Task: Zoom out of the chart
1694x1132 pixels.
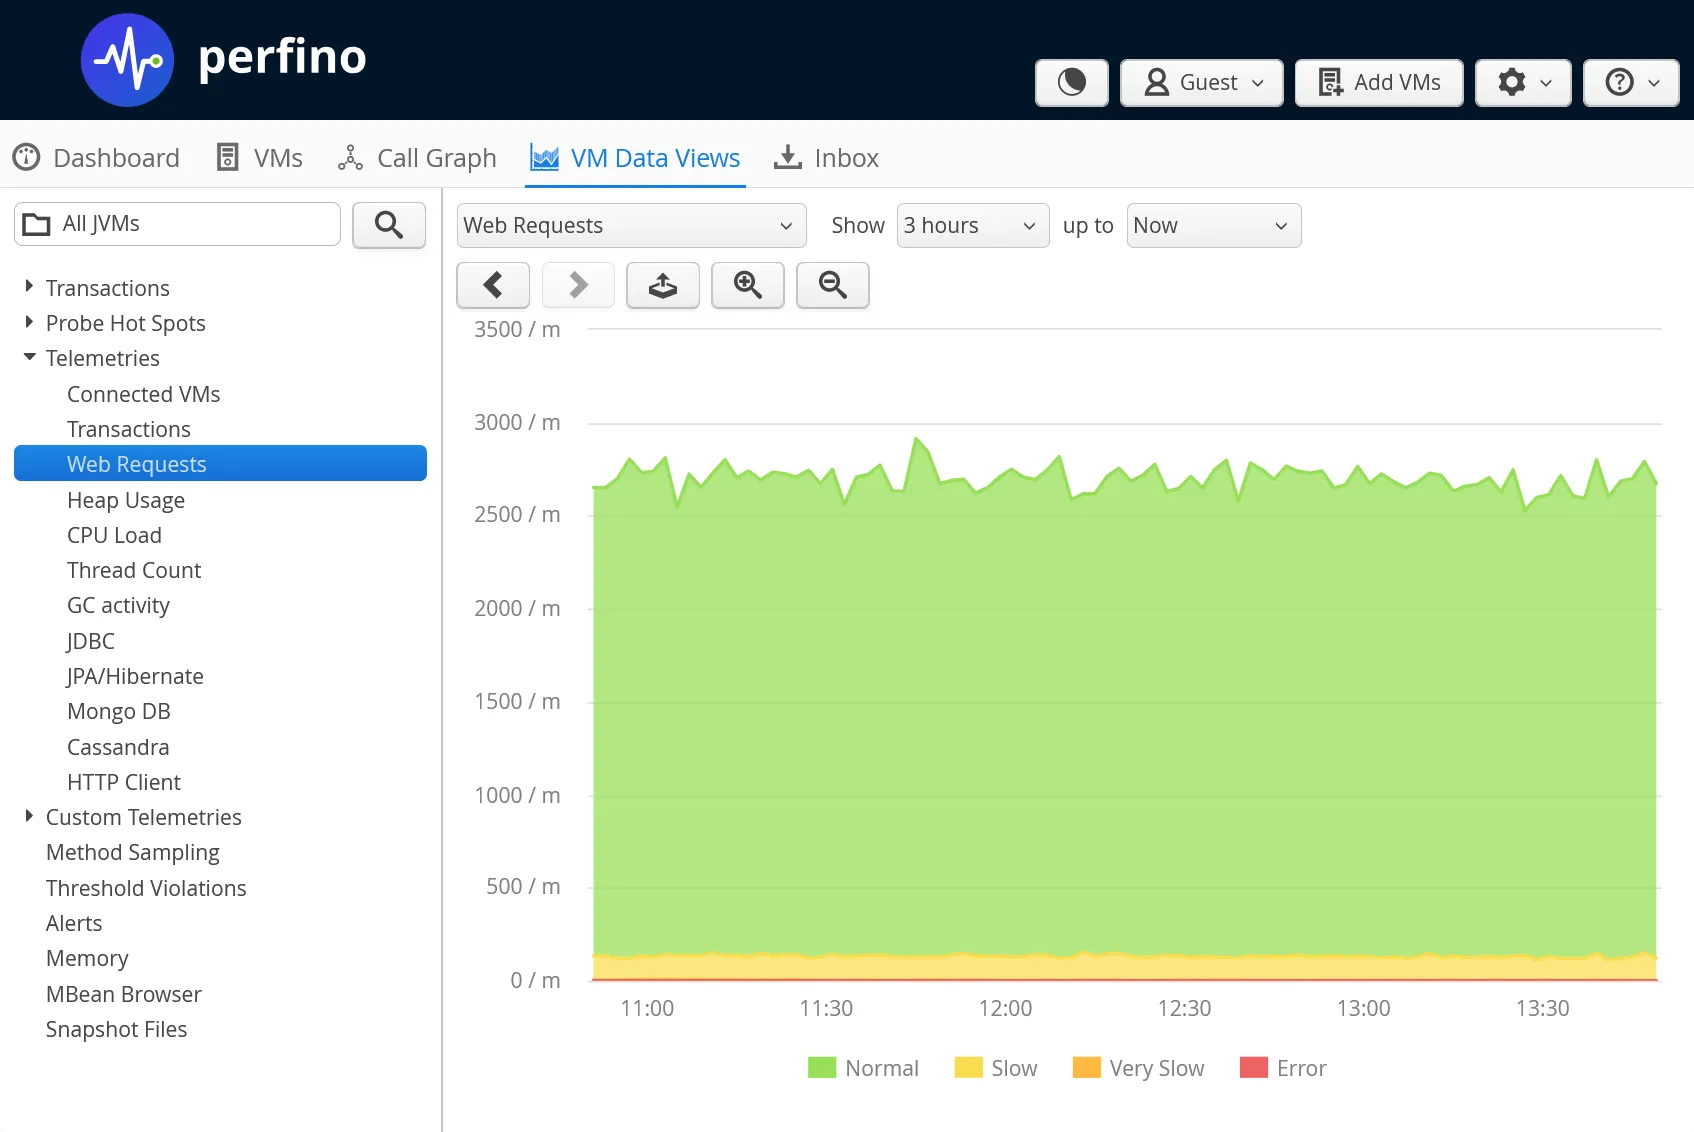Action: (x=832, y=286)
